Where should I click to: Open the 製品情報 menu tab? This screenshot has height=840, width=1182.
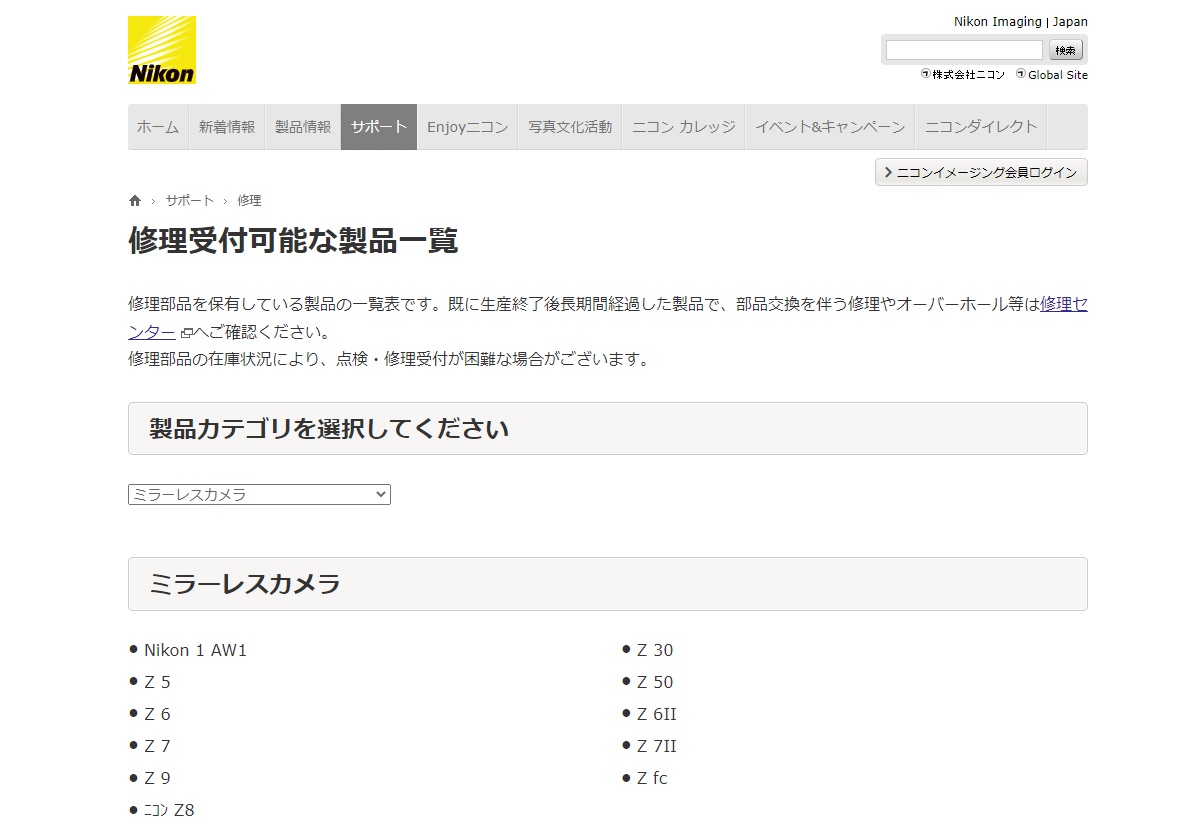coord(303,127)
